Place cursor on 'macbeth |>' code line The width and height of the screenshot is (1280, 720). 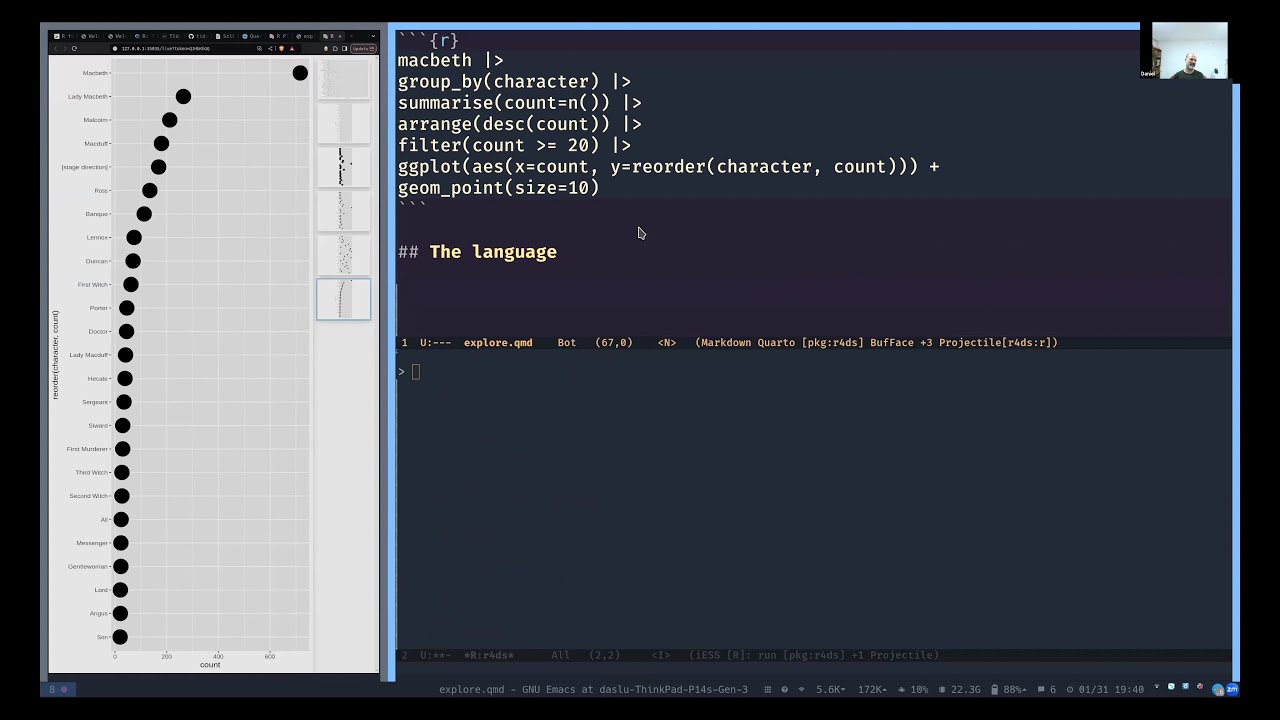click(x=450, y=60)
